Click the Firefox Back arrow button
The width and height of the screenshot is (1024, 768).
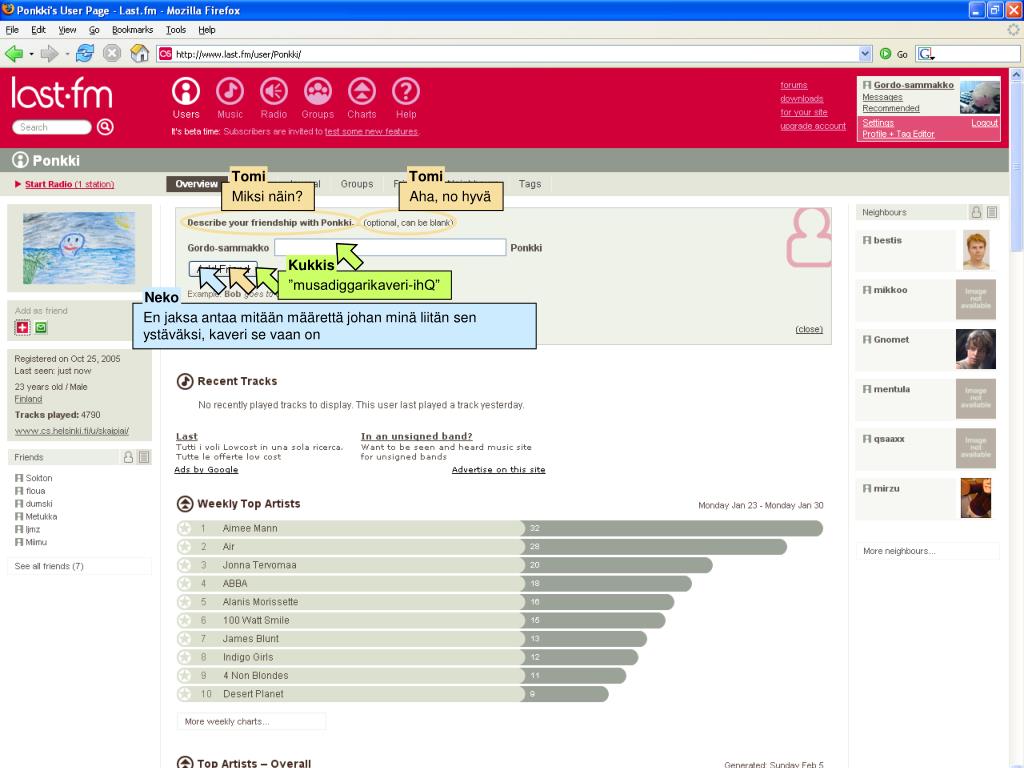point(14,54)
